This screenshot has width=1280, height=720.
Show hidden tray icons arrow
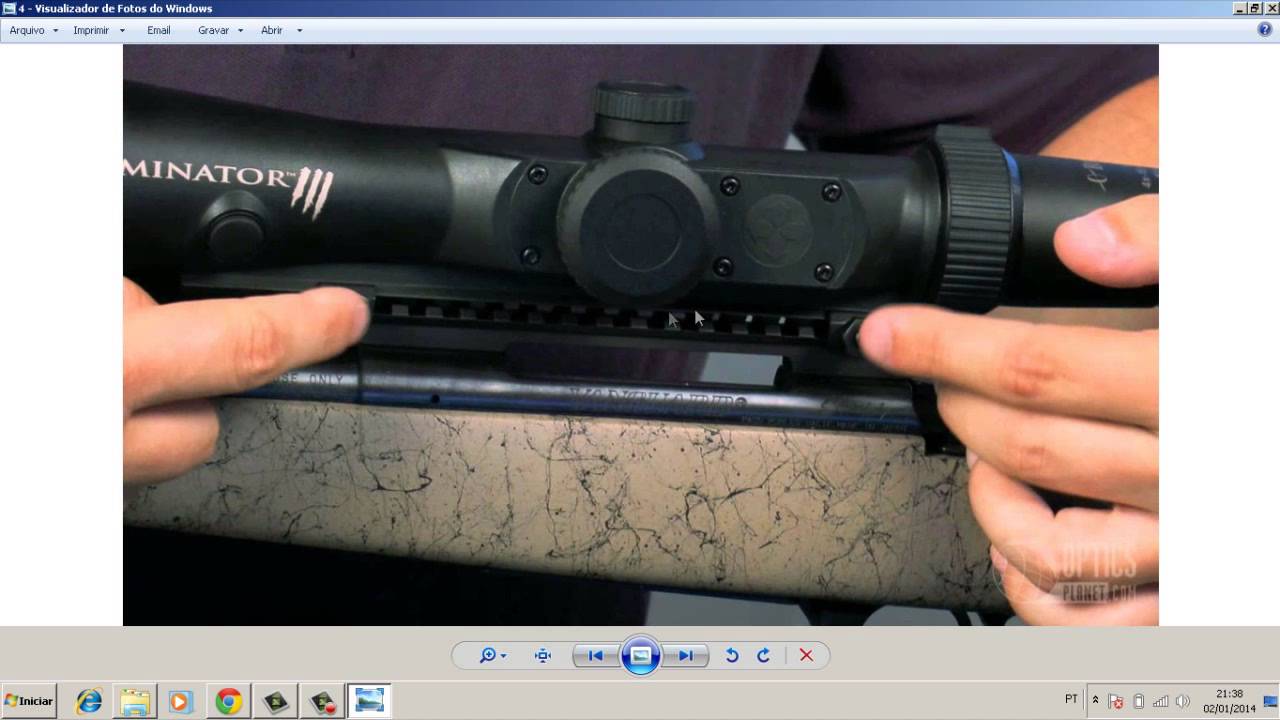pos(1095,700)
